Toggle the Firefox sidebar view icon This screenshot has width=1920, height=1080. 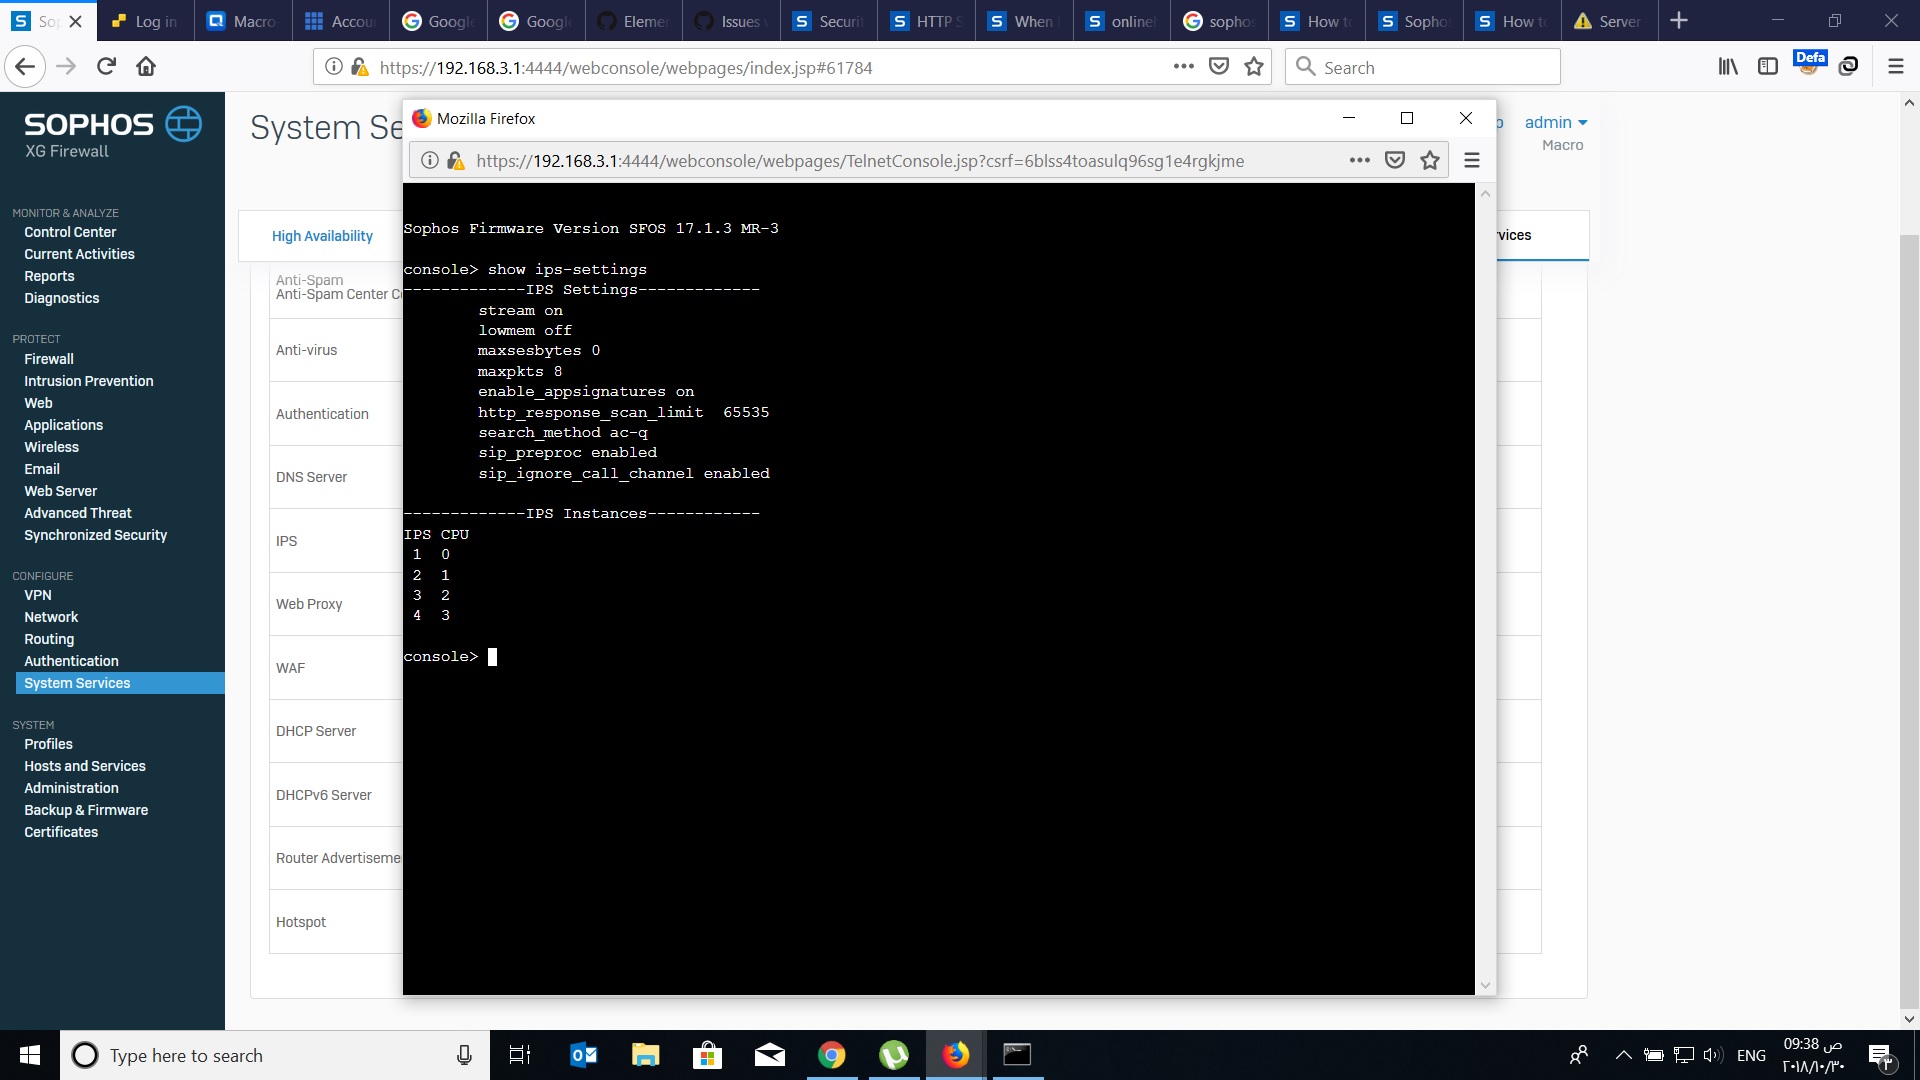1767,67
